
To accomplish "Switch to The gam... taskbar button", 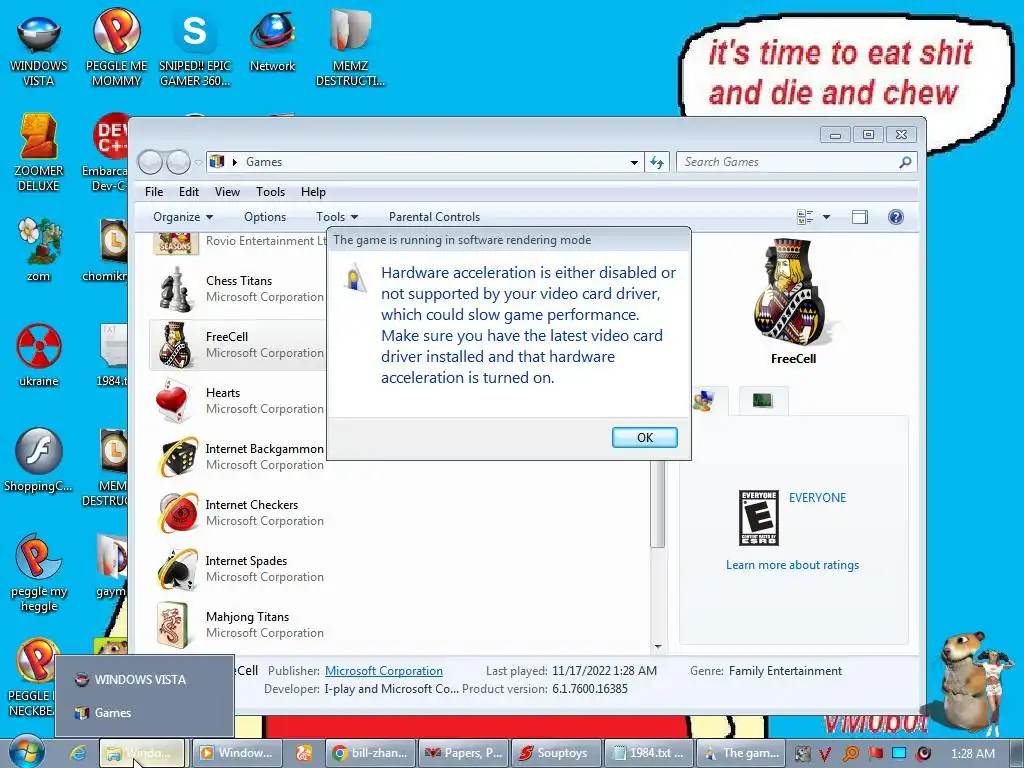I will (x=741, y=753).
